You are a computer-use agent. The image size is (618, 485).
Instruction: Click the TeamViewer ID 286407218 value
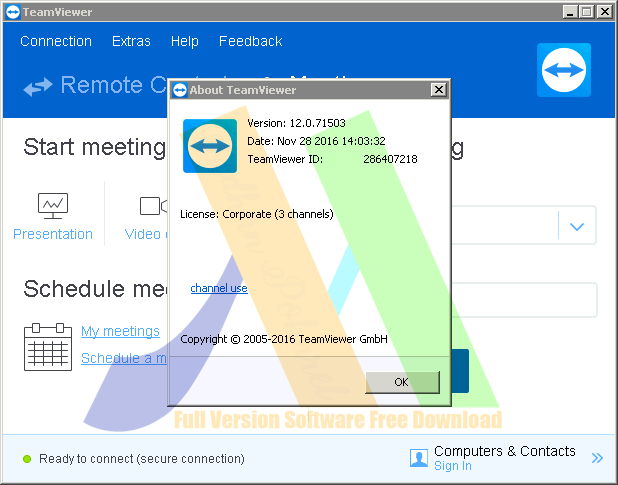(x=390, y=159)
